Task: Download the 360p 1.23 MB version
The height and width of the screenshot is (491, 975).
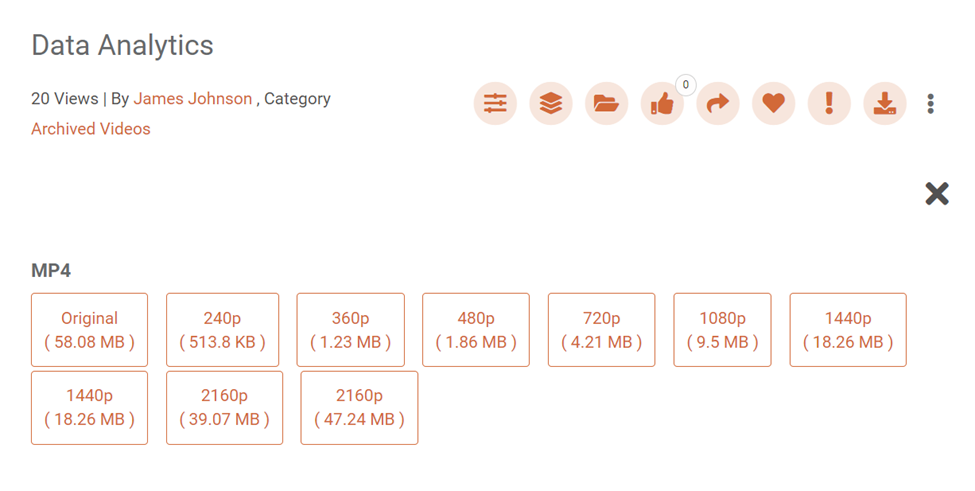Action: pyautogui.click(x=351, y=330)
